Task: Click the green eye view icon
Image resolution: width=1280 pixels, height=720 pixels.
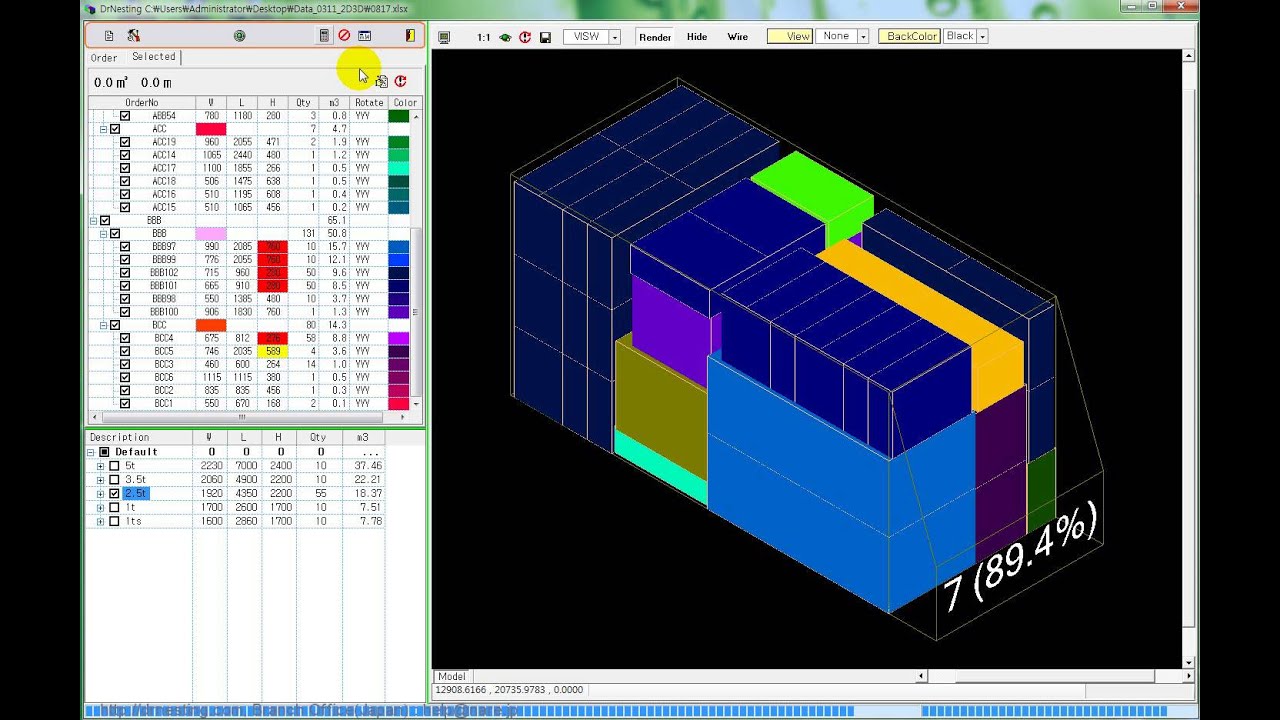Action: pyautogui.click(x=505, y=37)
